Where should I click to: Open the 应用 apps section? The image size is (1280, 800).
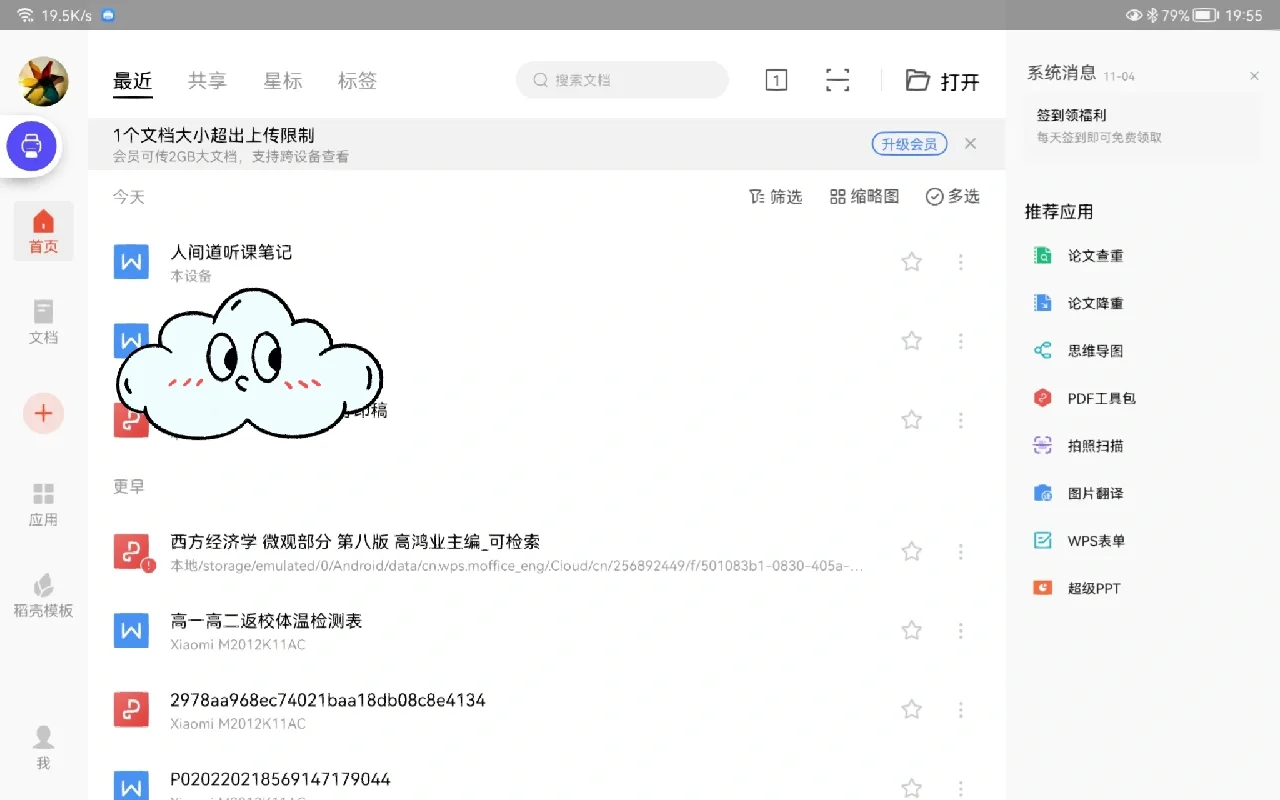click(x=43, y=504)
